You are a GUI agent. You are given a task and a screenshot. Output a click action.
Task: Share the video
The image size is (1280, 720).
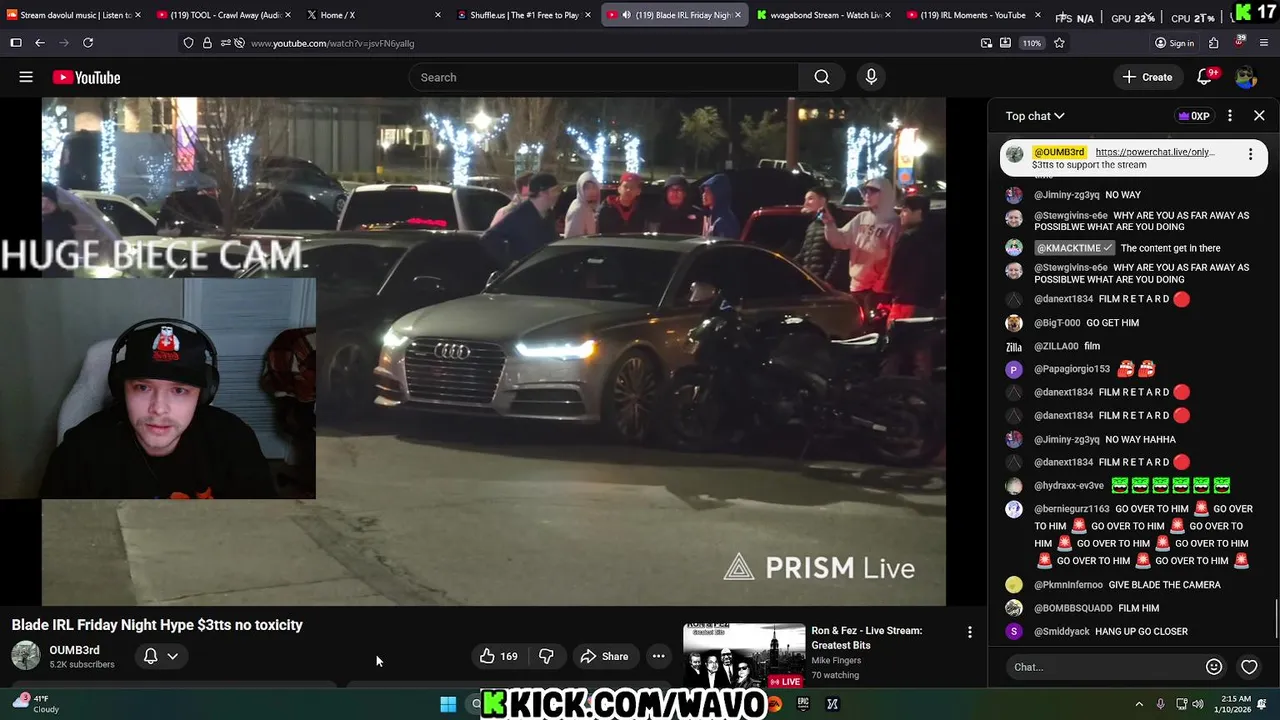pyautogui.click(x=604, y=656)
